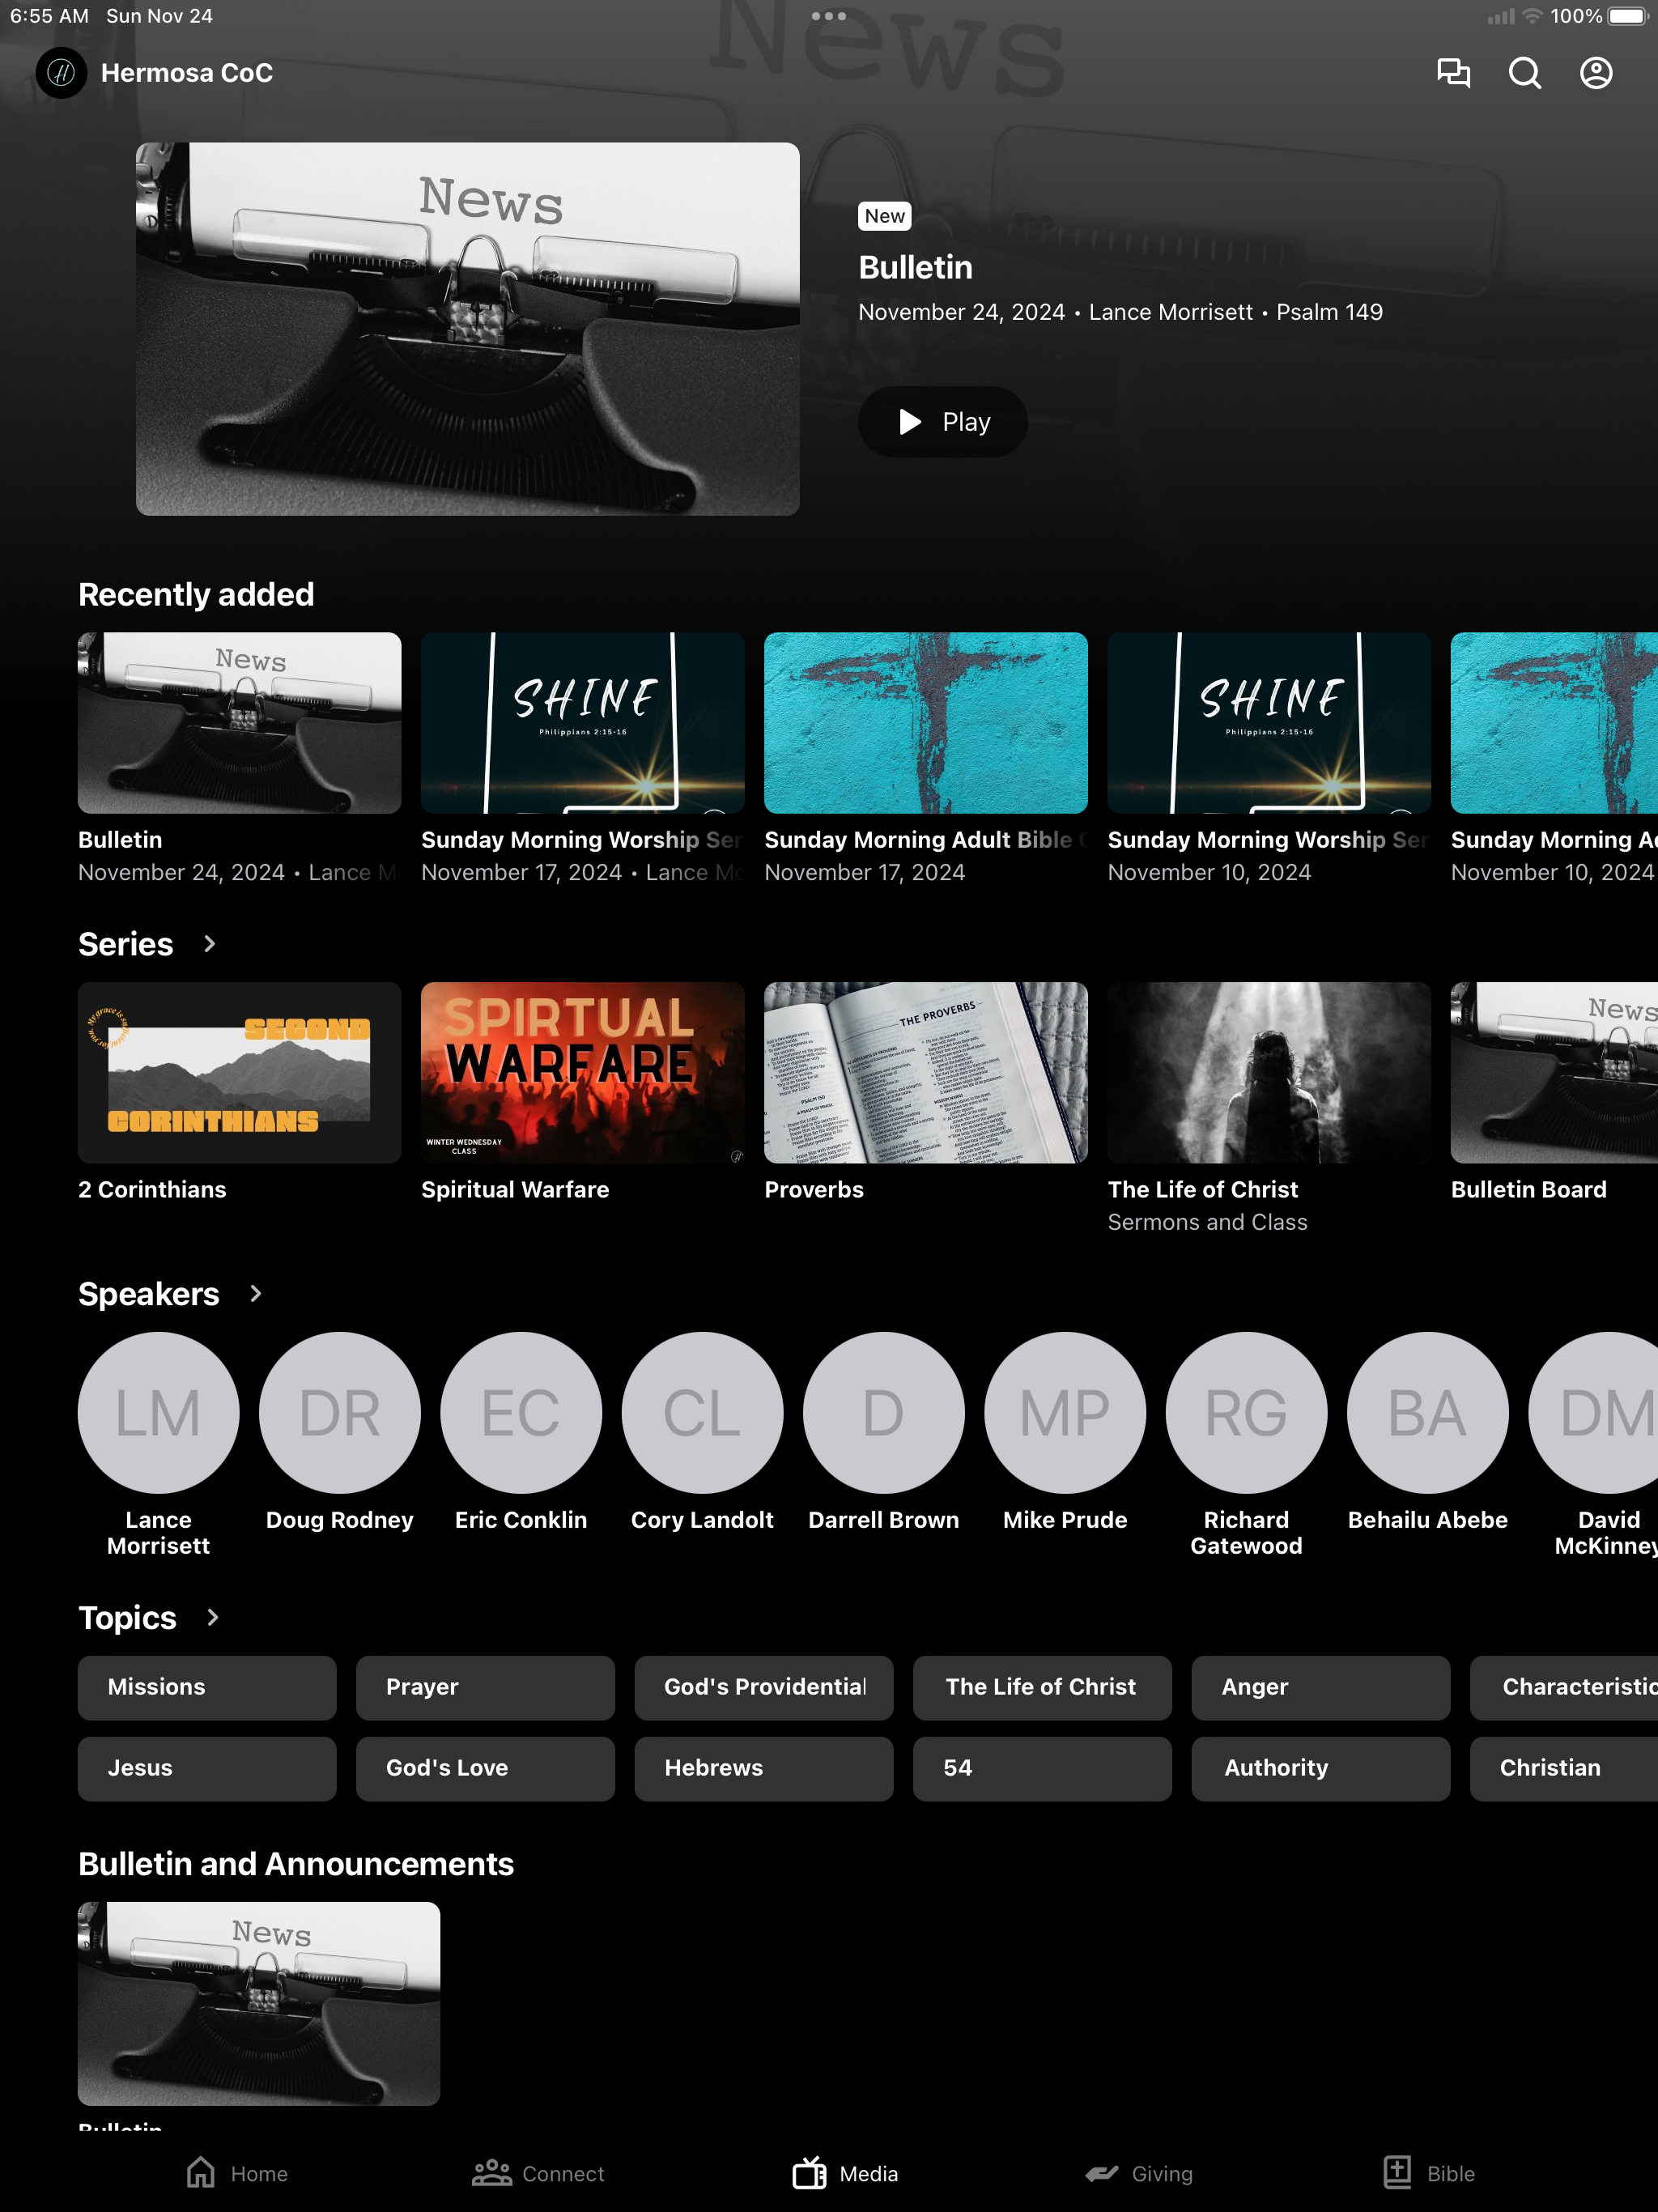Play the Bulletin video

(x=942, y=422)
